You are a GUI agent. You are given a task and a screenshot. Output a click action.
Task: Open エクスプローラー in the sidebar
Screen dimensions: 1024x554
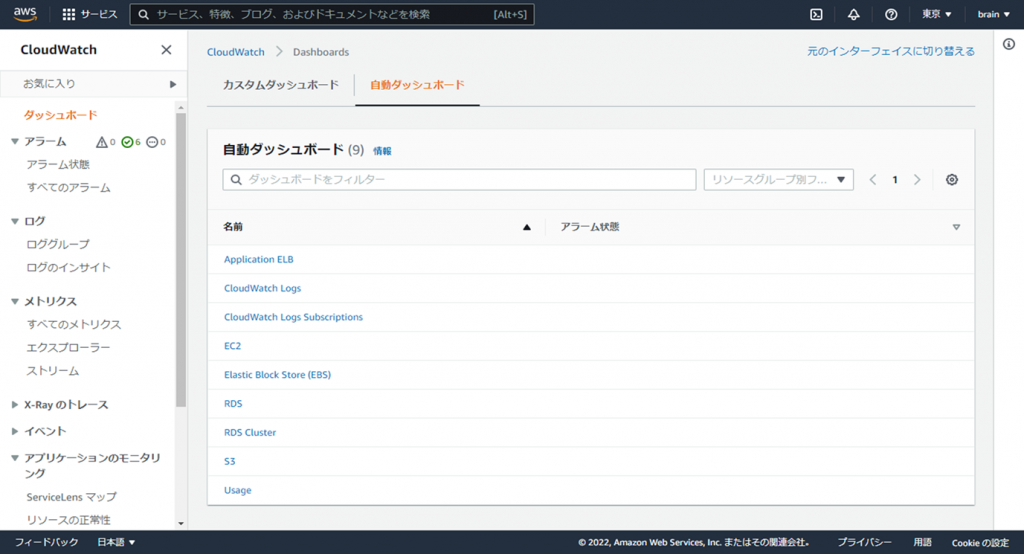[69, 348]
